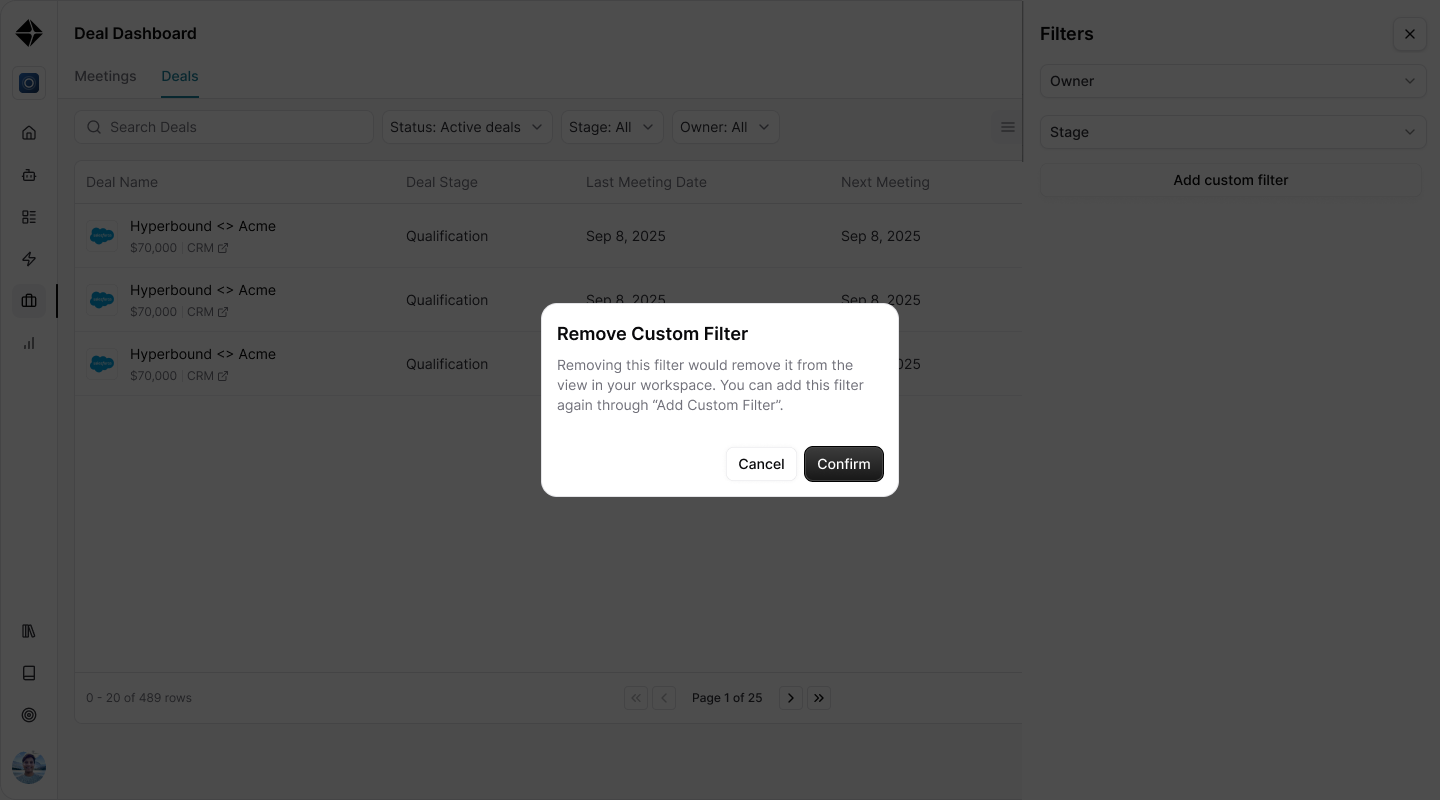This screenshot has width=1440, height=800.
Task: Click the lightning bolt sidebar icon
Action: click(29, 259)
